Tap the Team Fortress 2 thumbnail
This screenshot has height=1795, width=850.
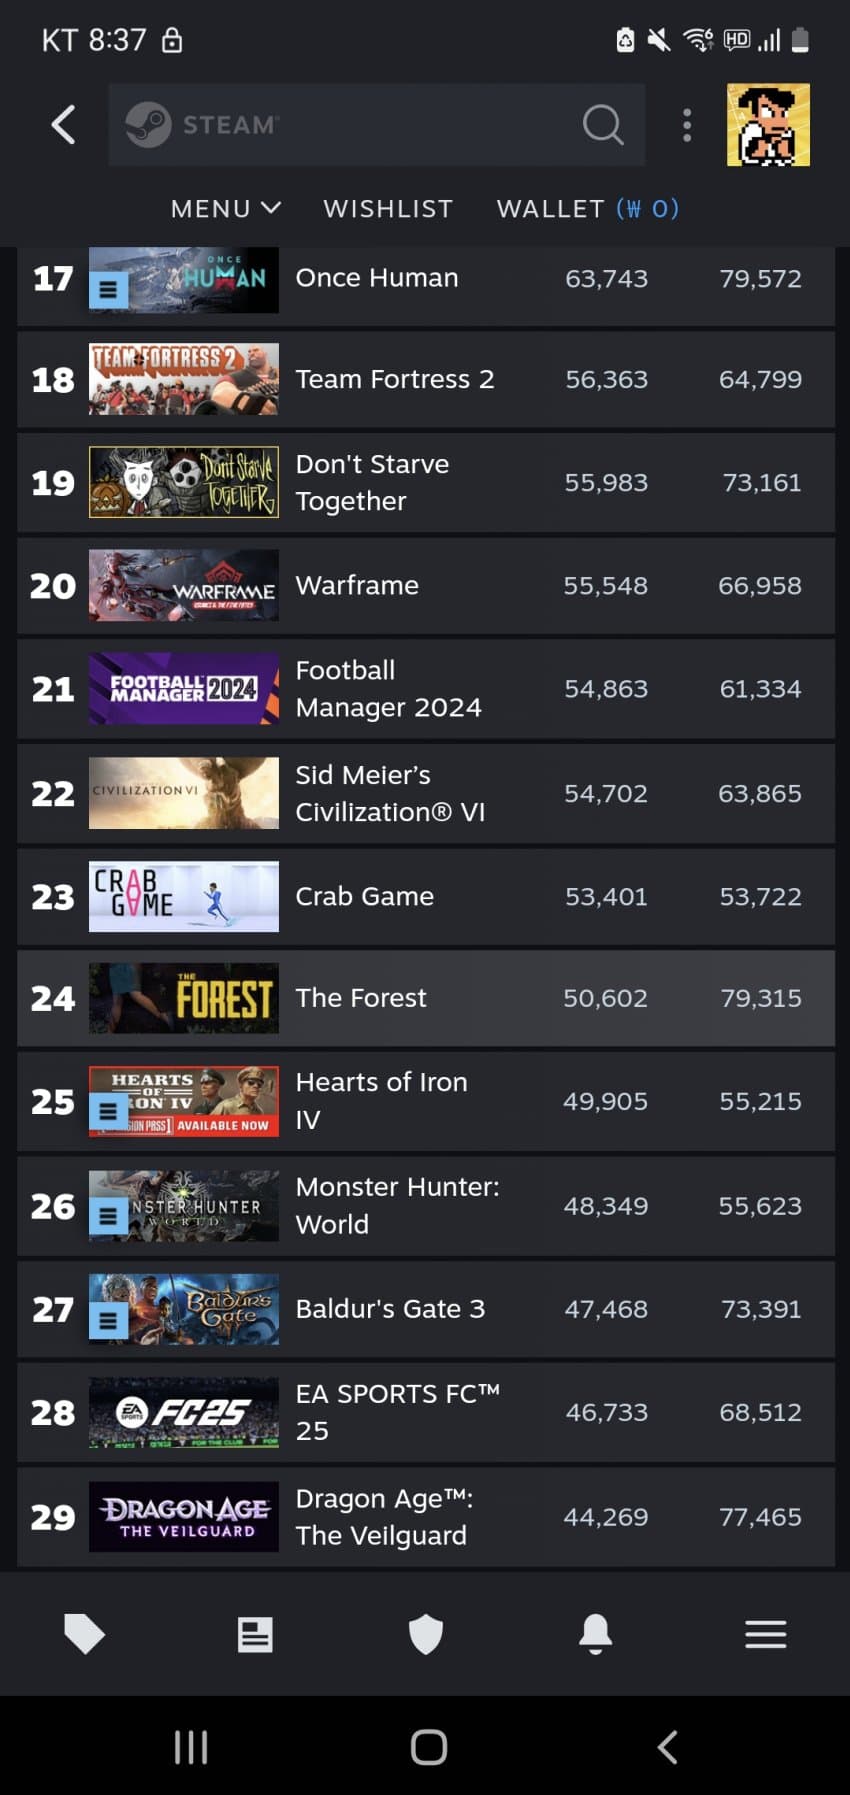point(184,379)
